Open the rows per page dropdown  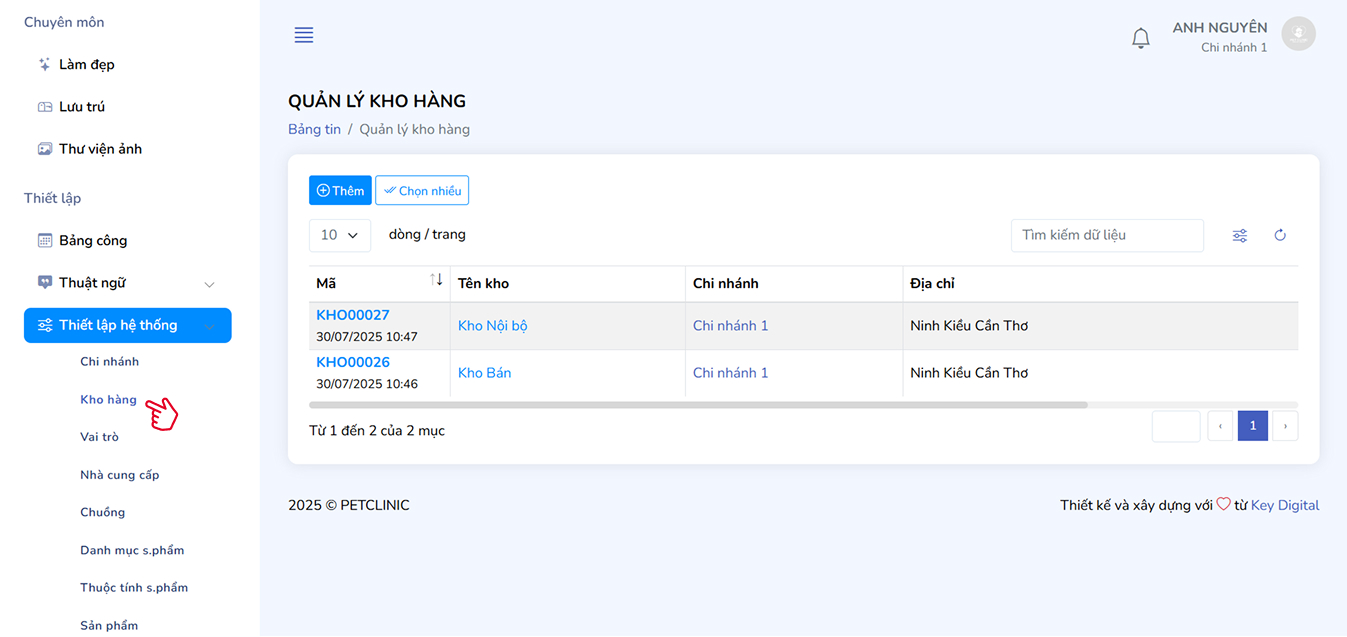[340, 235]
